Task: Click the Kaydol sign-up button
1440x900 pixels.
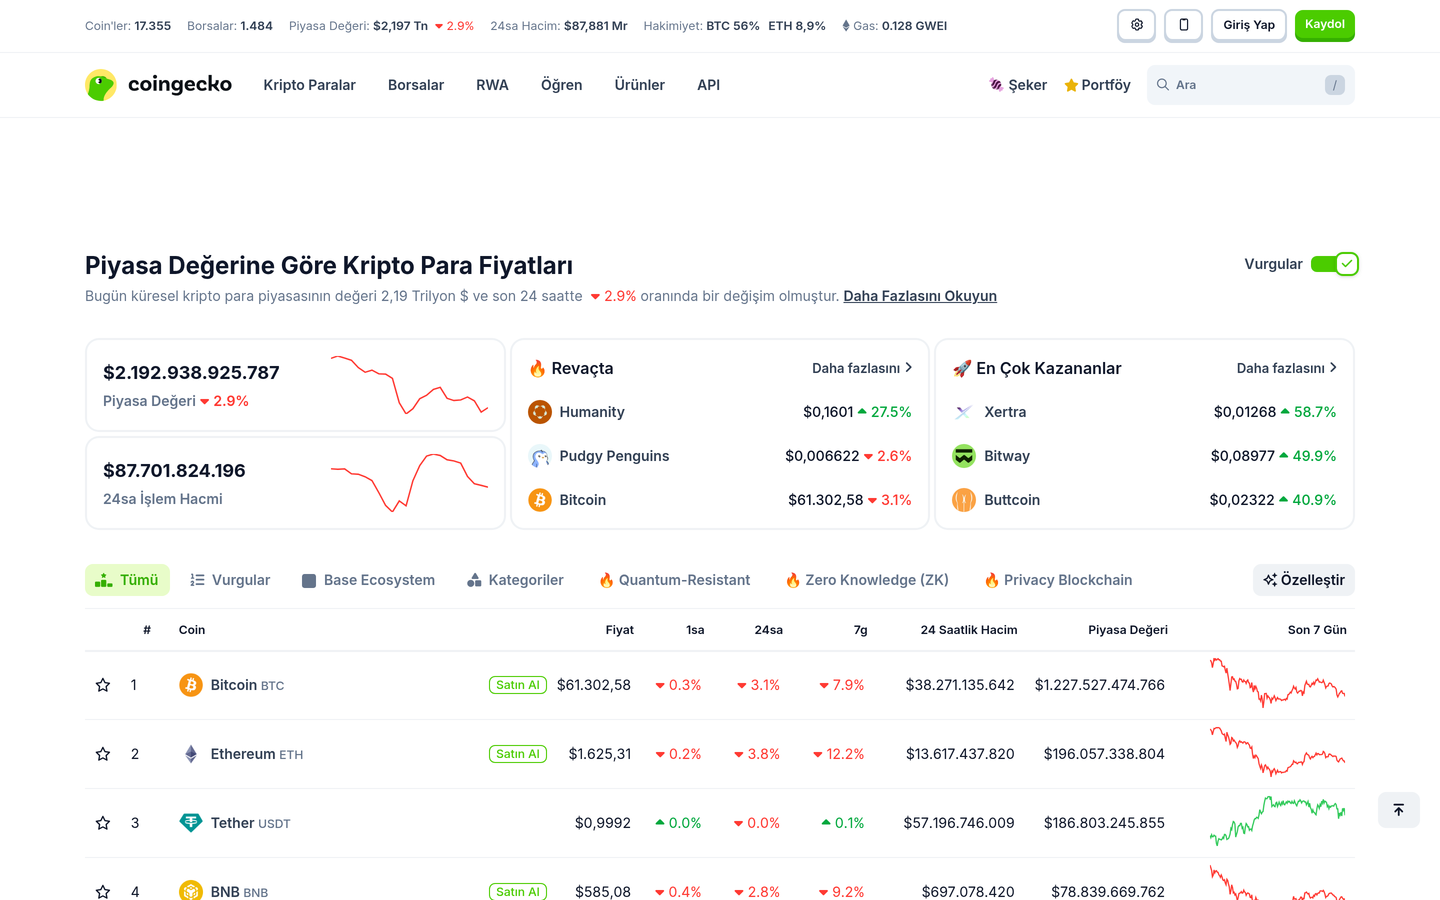Action: tap(1325, 25)
